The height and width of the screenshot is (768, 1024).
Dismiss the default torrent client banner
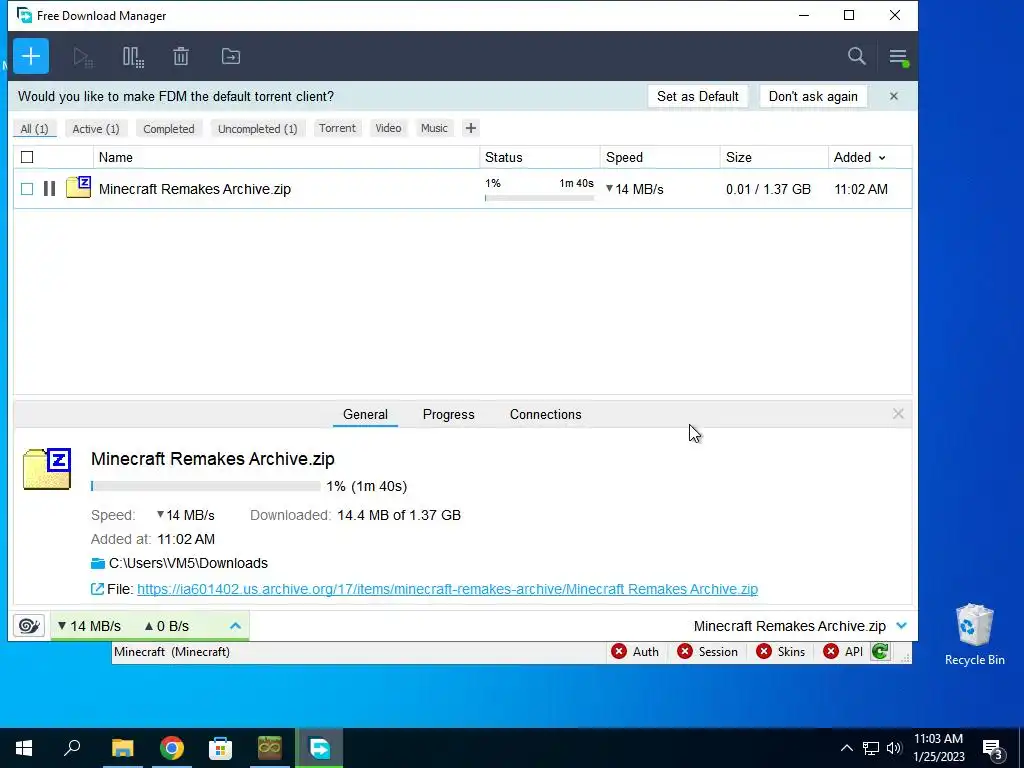coord(893,96)
